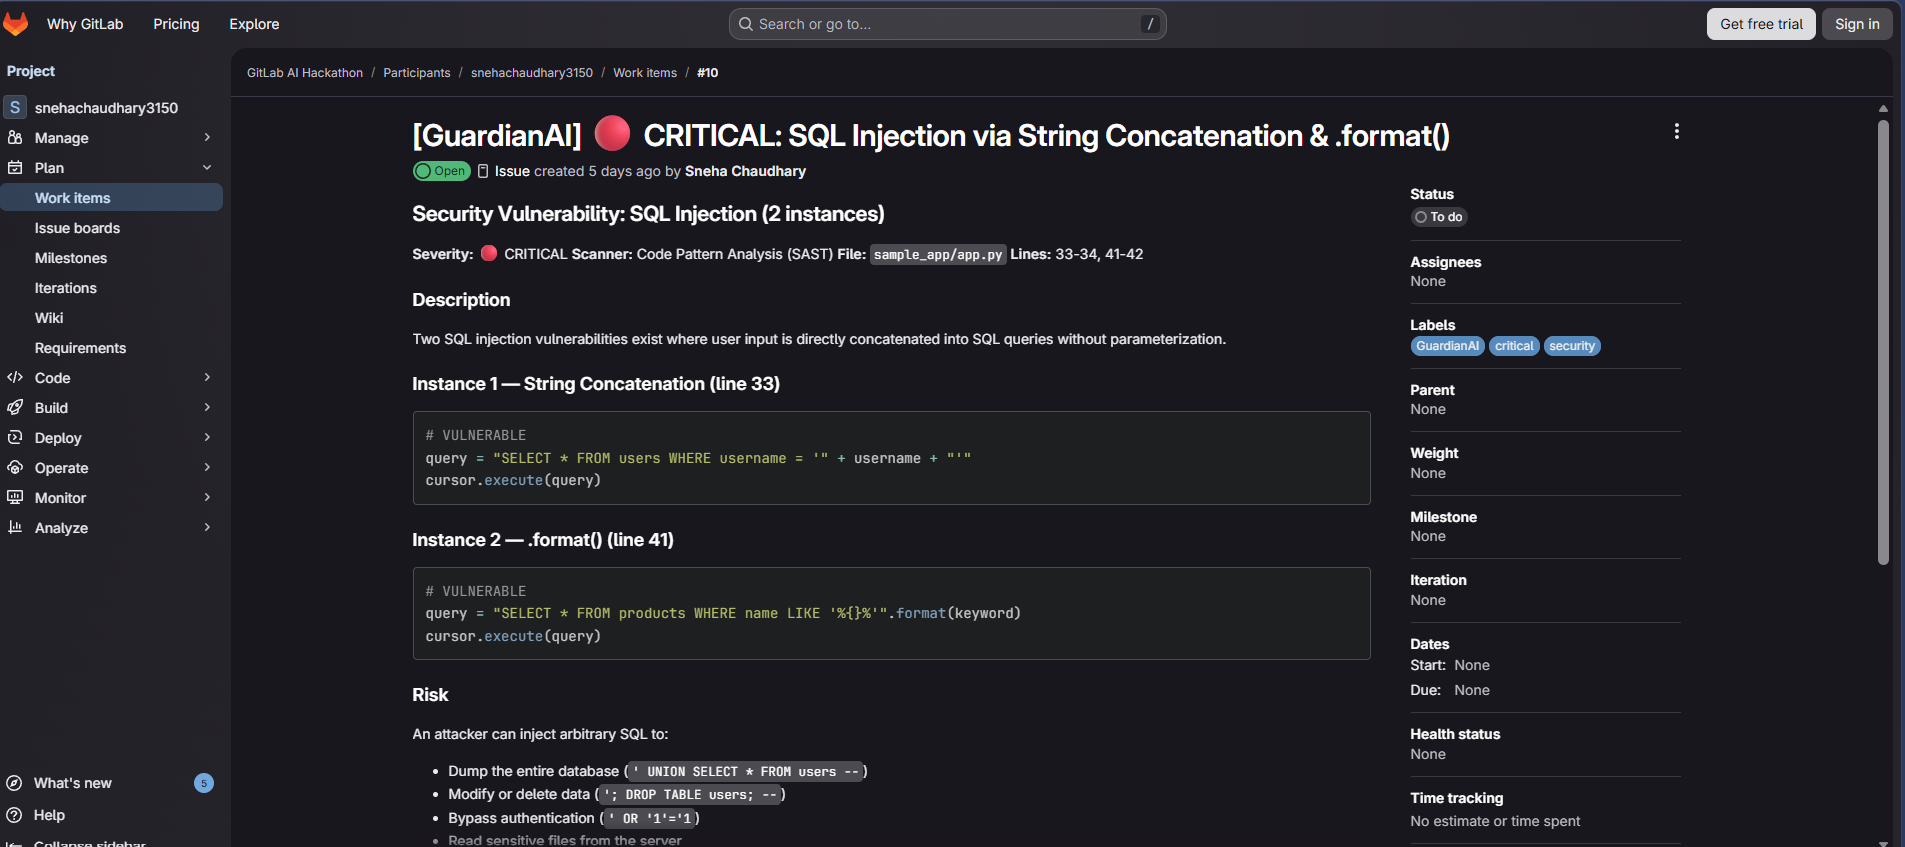Click the GitLab fox logo
Screen dimensions: 1905x847
point(16,23)
